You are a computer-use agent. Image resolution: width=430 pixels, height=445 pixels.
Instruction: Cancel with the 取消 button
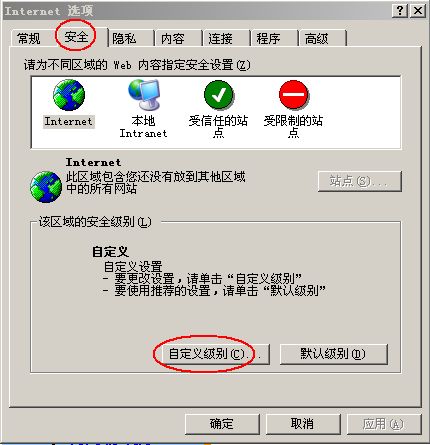tap(303, 424)
